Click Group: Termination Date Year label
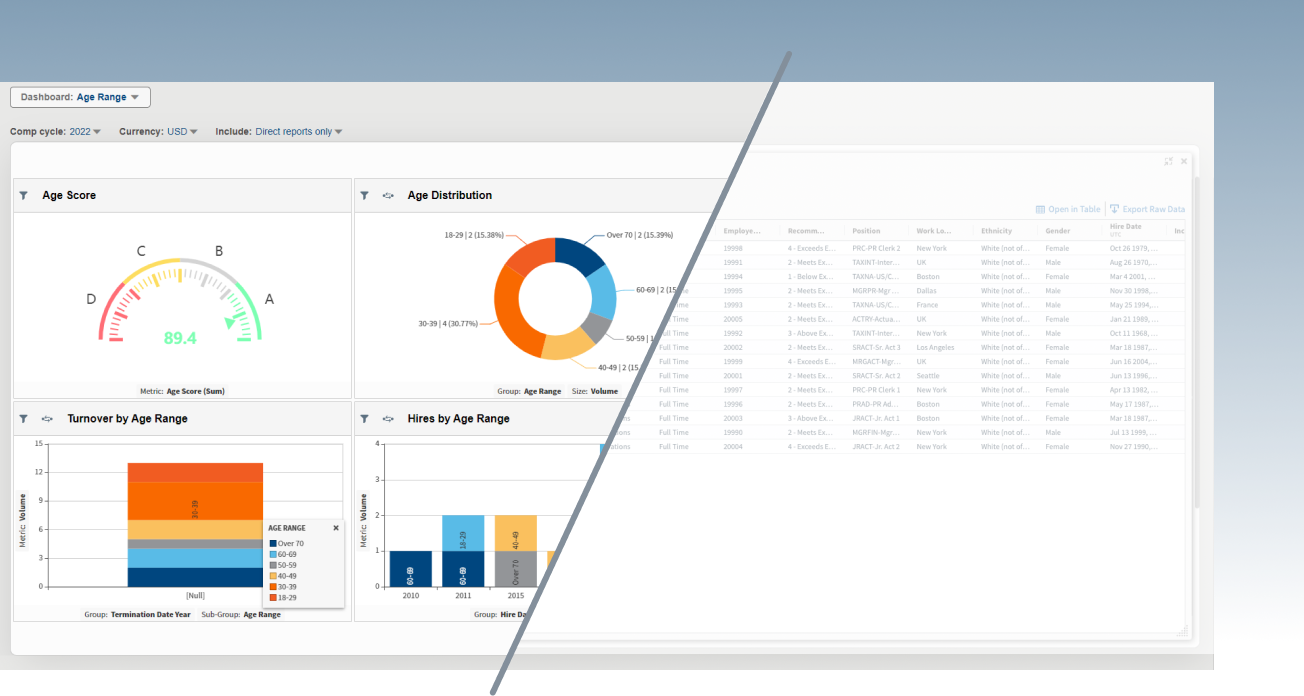The image size is (1304, 696). (x=137, y=614)
